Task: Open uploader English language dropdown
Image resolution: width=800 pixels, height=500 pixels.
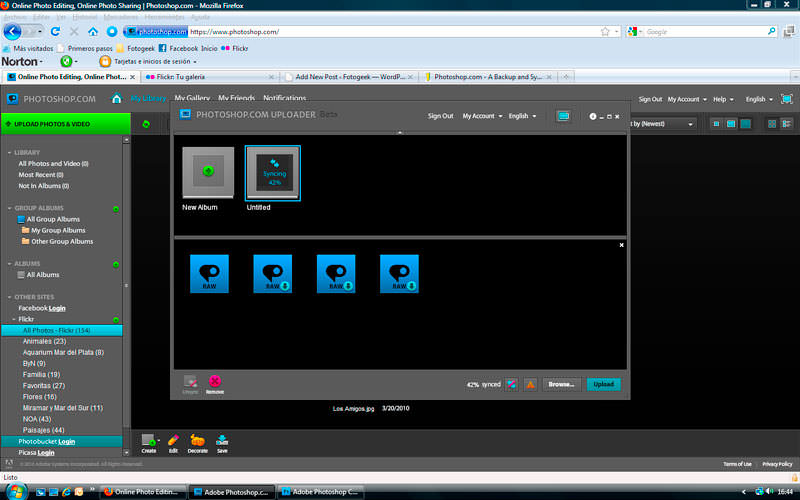Action: coord(522,116)
